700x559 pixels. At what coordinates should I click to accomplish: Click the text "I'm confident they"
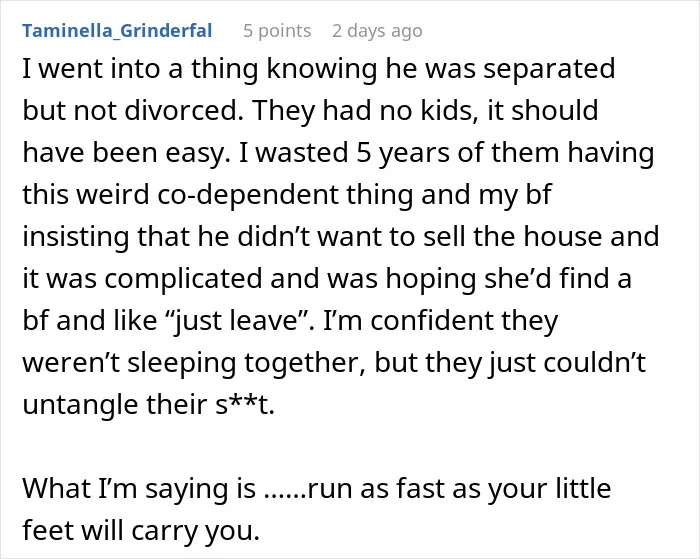440,320
